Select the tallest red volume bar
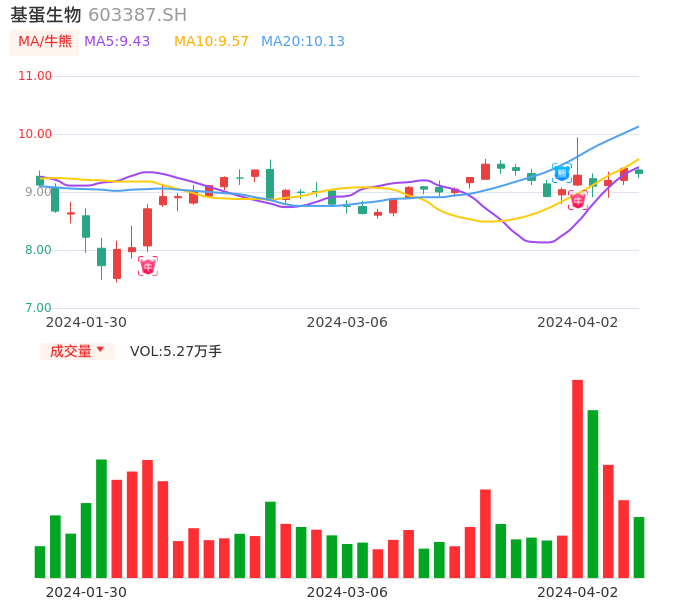The height and width of the screenshot is (606, 686). (577, 478)
